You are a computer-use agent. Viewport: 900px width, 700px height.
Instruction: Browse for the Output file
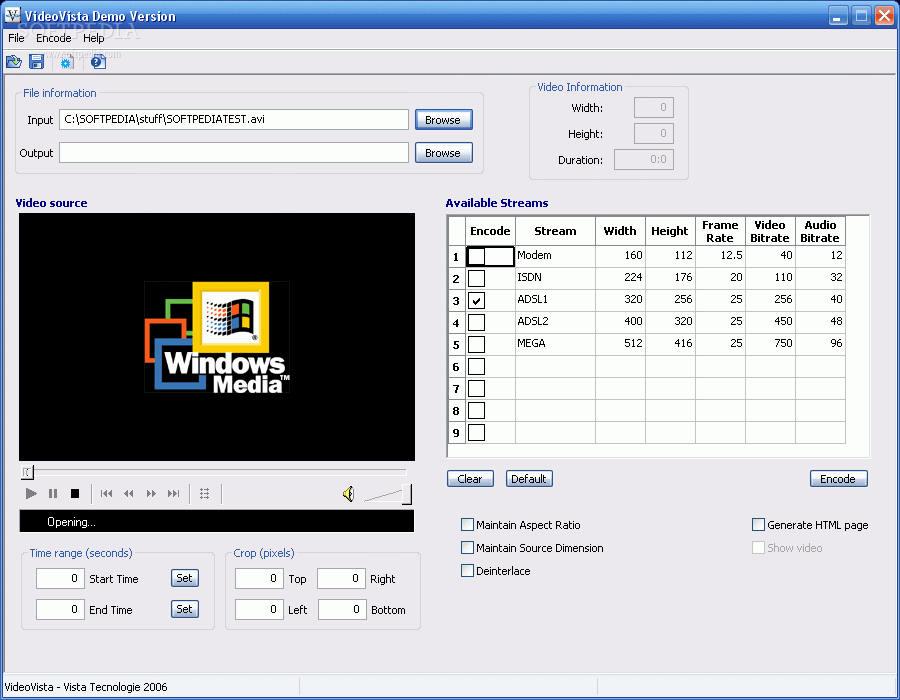pyautogui.click(x=444, y=153)
